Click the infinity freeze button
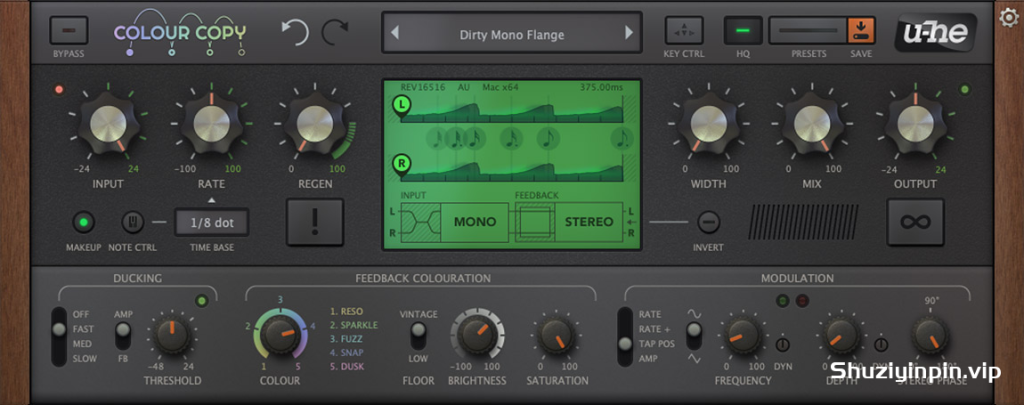 pyautogui.click(x=915, y=222)
